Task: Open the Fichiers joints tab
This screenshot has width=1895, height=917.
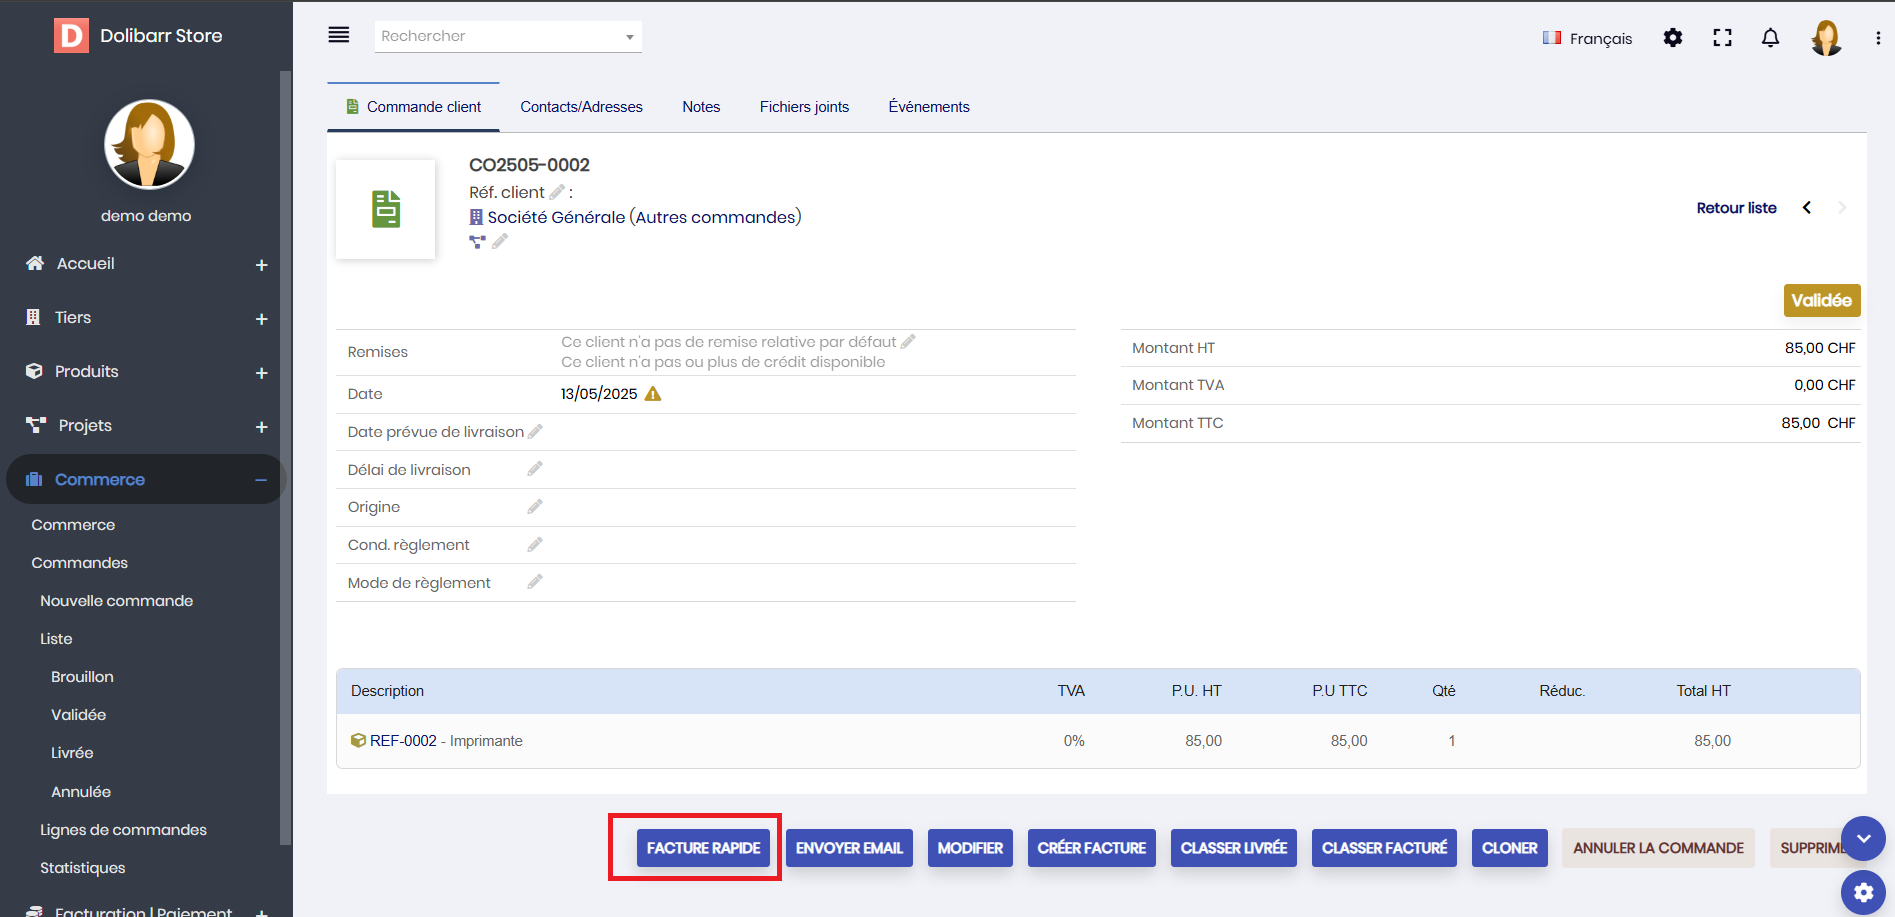Action: coord(804,107)
